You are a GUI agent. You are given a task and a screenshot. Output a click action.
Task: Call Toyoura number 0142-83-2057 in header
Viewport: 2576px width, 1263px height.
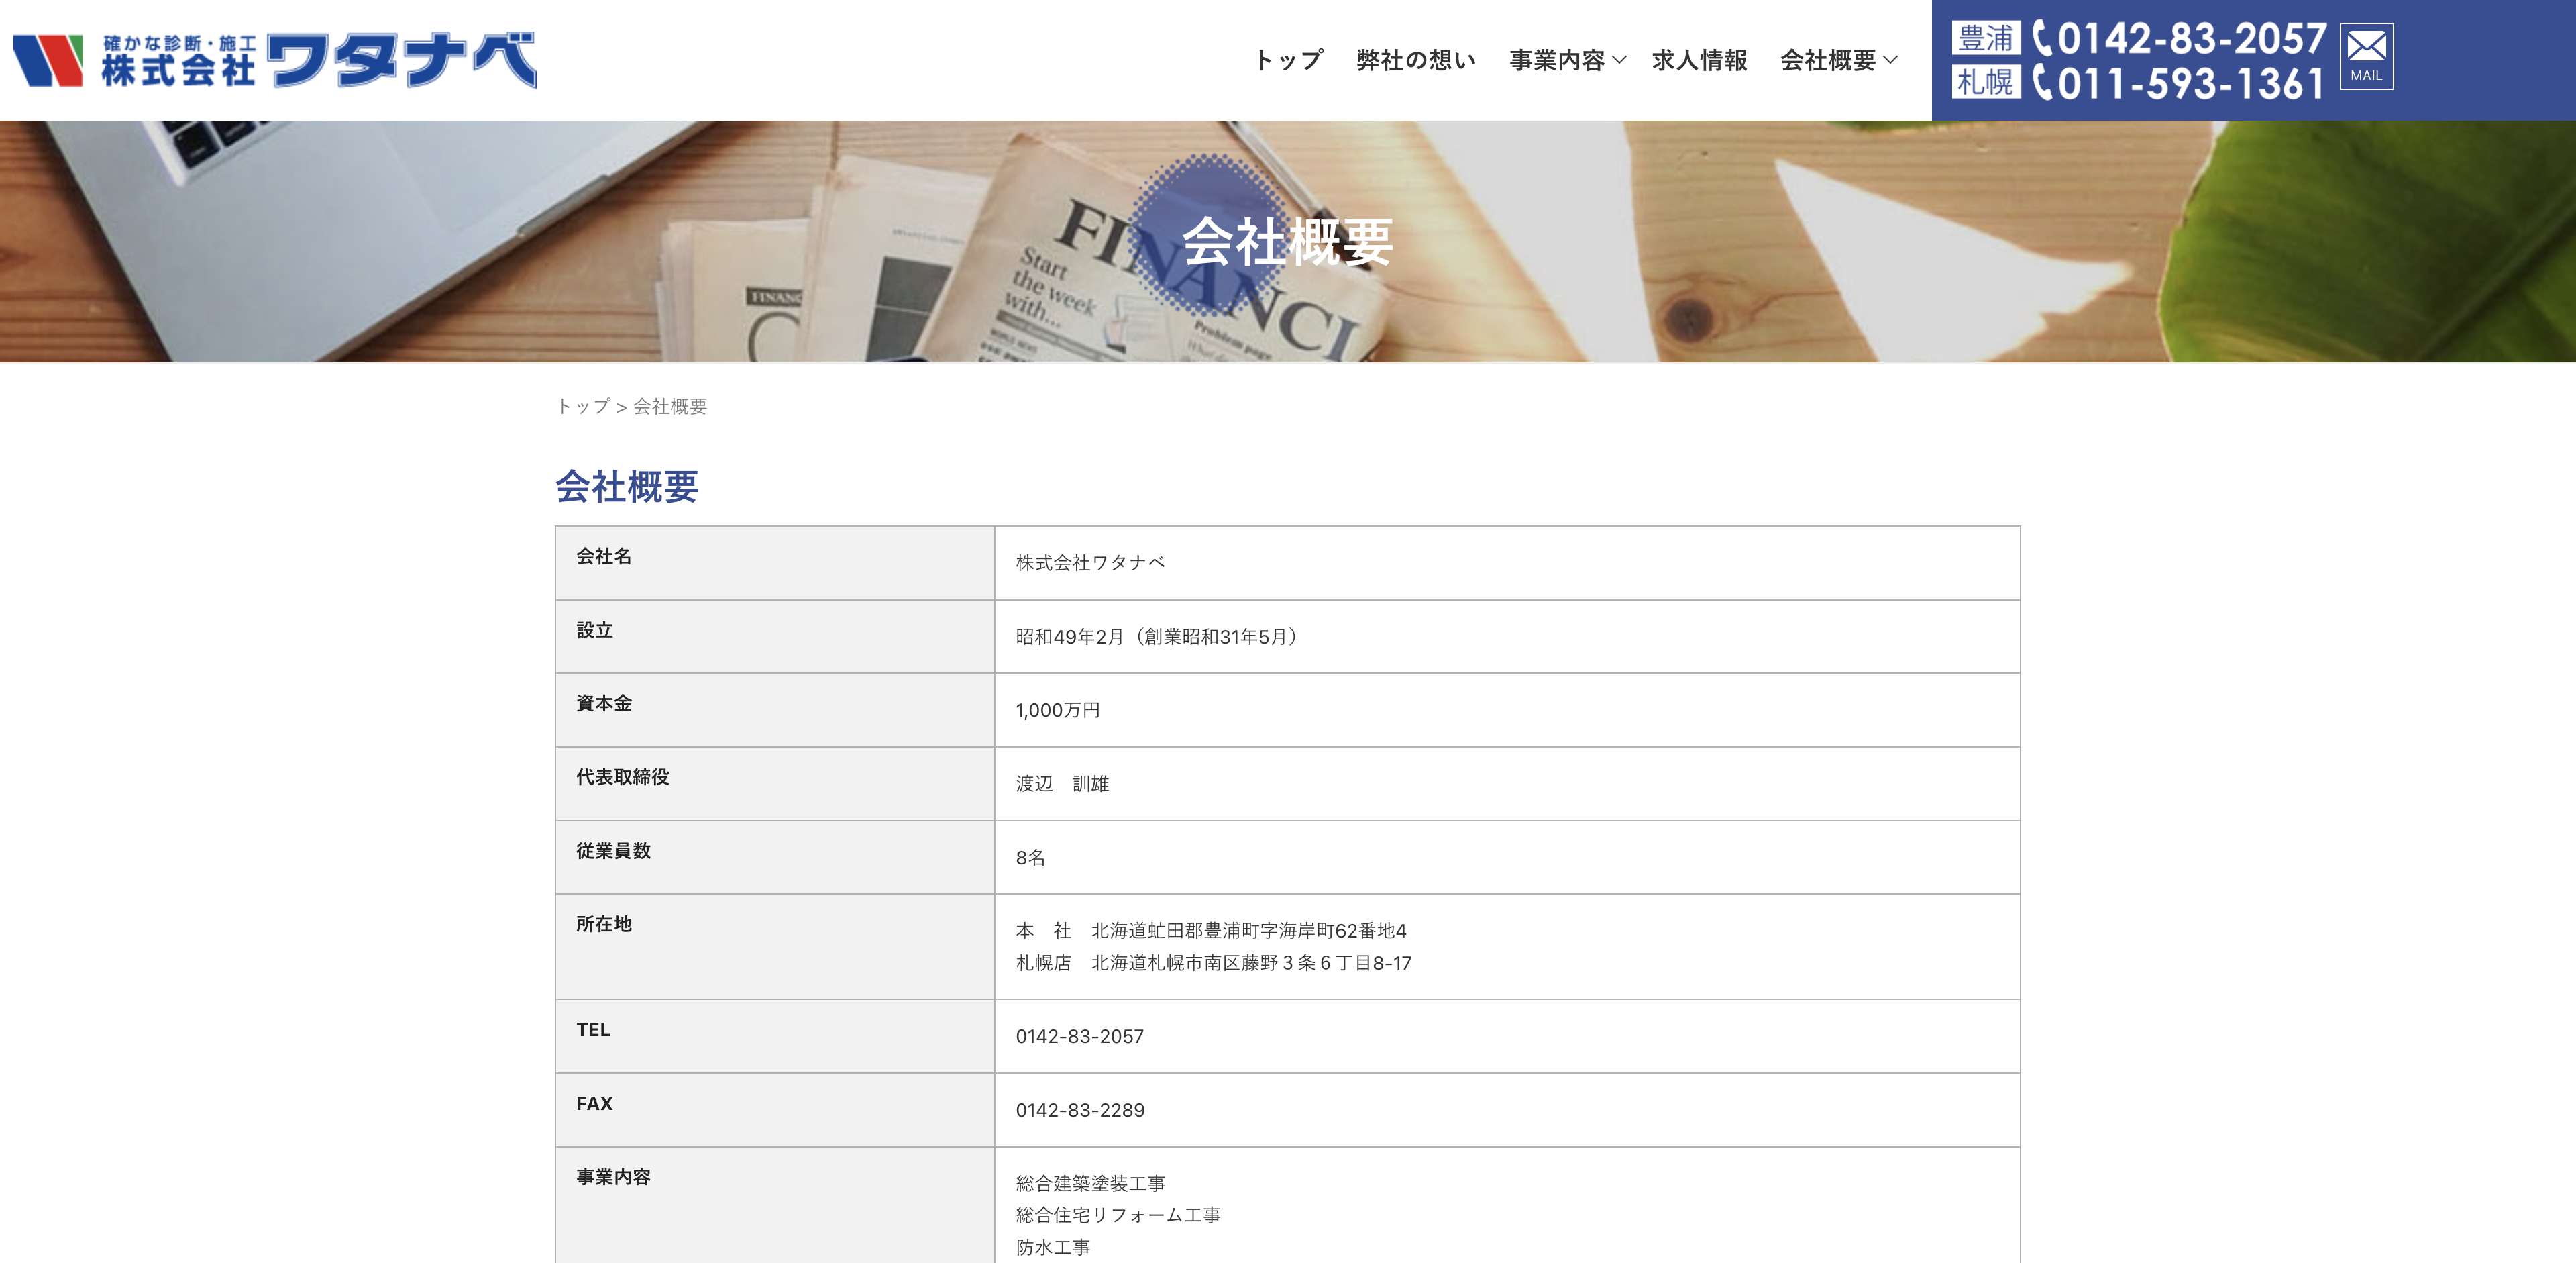pos(2192,39)
